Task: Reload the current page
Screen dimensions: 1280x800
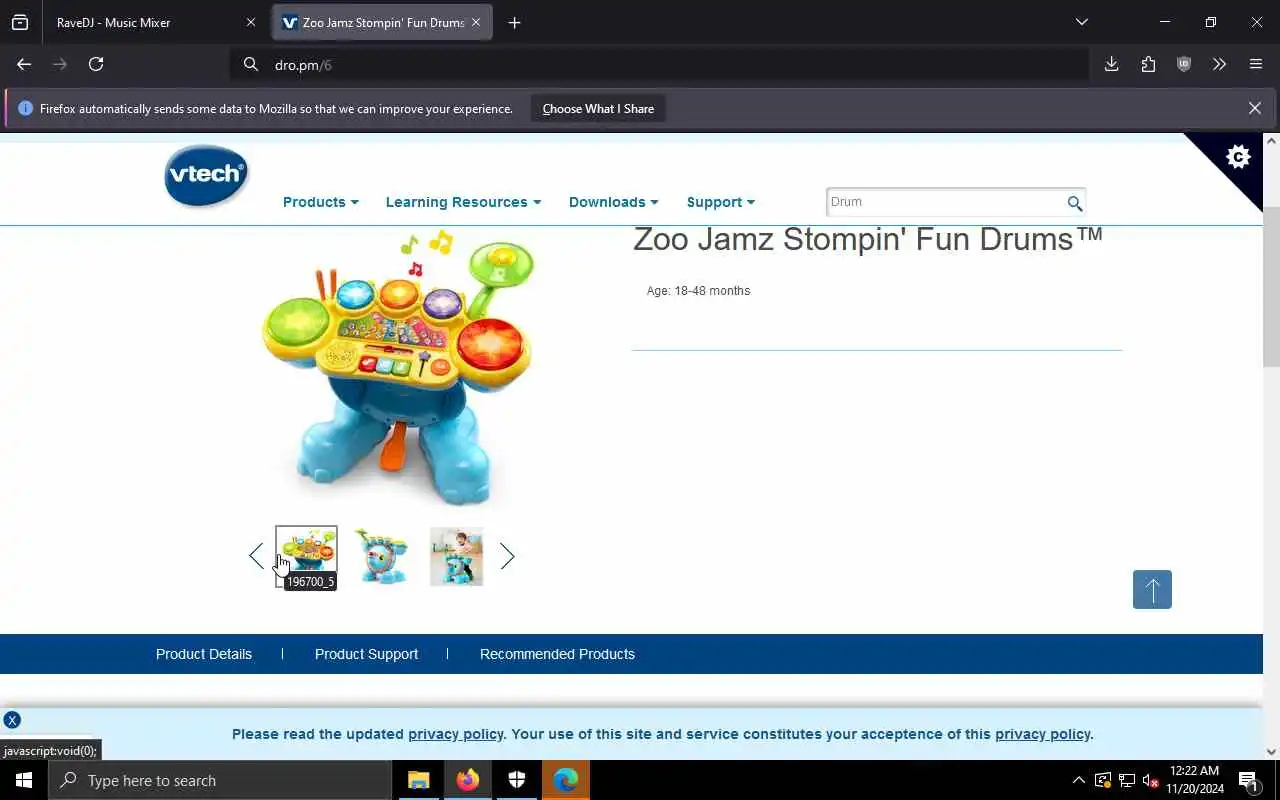Action: coord(96,64)
